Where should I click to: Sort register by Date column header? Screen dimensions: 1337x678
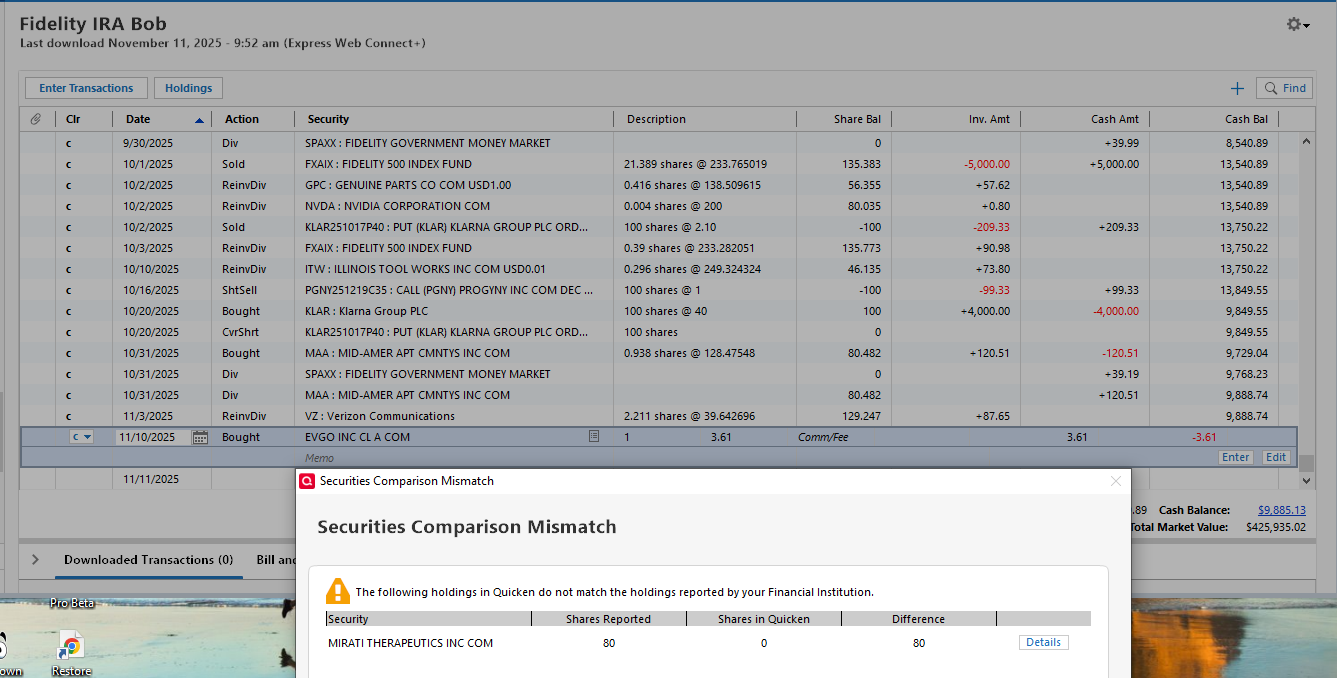(164, 119)
